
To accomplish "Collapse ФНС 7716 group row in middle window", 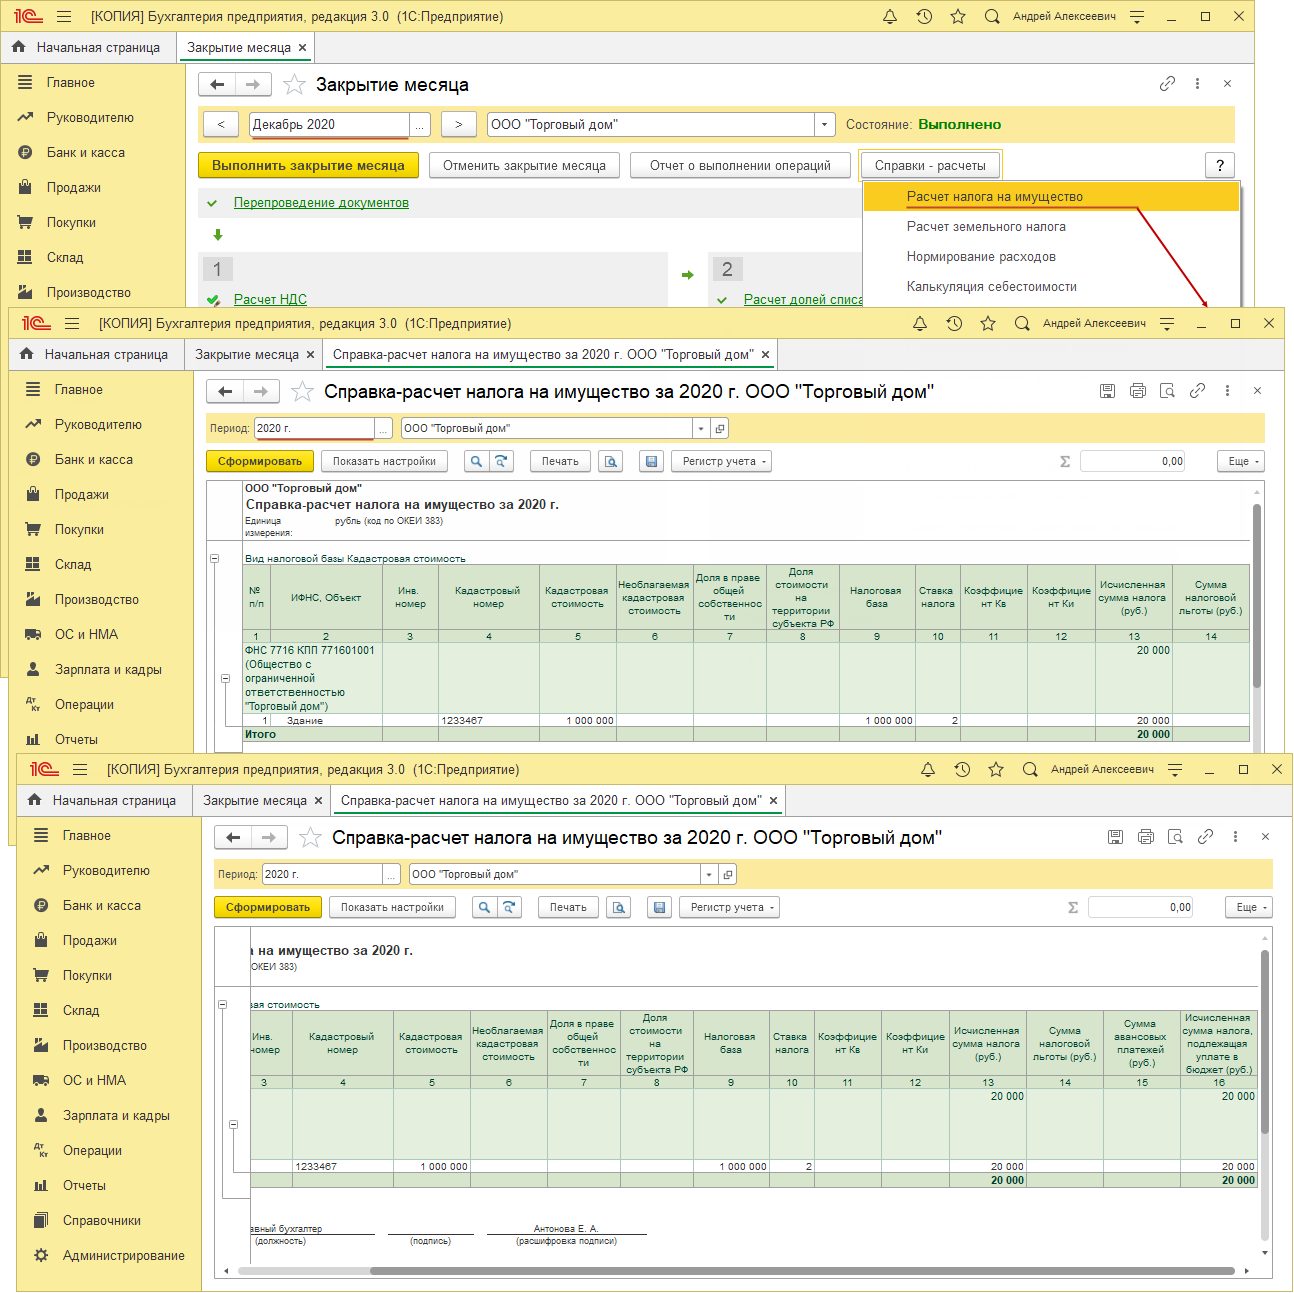I will pos(225,679).
